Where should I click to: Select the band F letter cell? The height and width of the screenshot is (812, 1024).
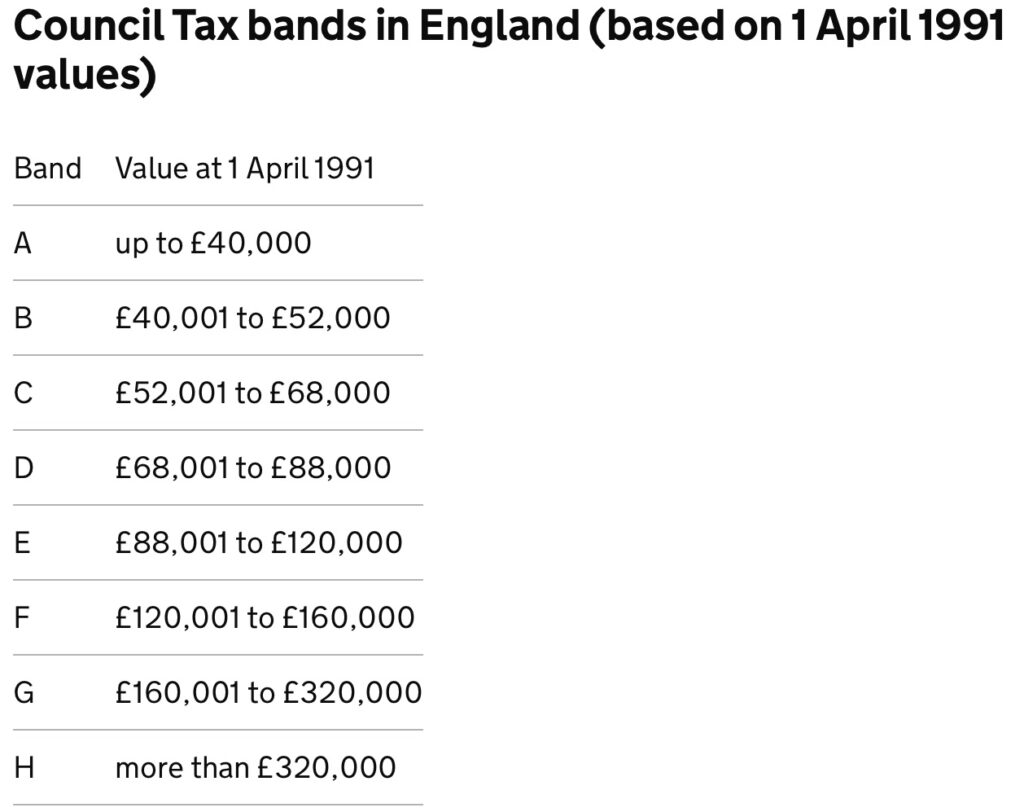[22, 618]
